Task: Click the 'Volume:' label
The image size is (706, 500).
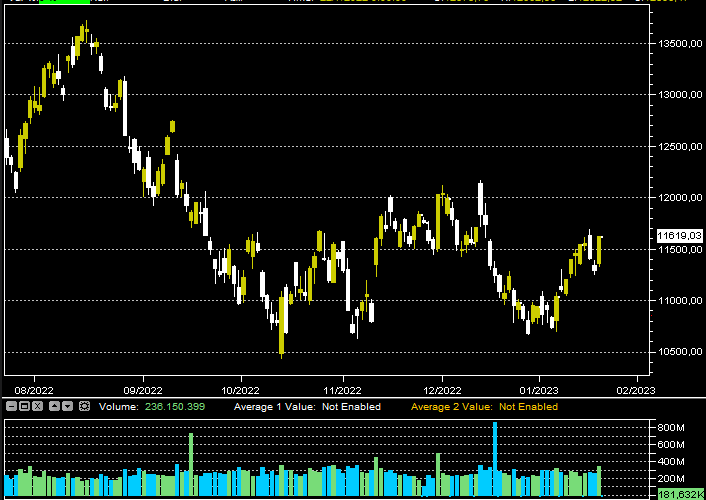Action: [x=118, y=407]
